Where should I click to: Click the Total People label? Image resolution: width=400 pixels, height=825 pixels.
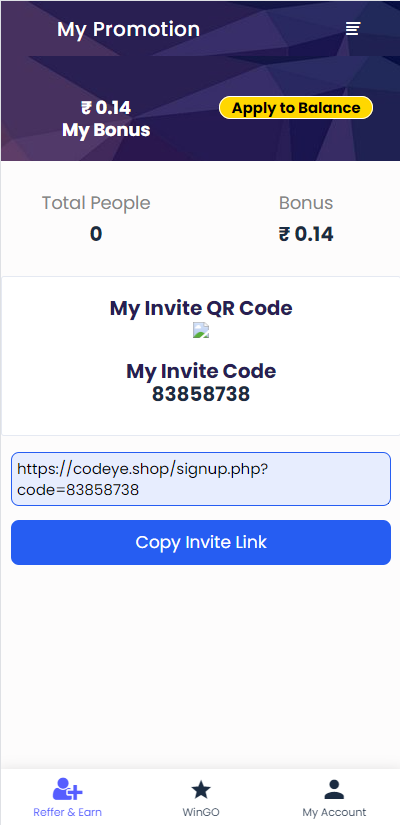point(96,203)
